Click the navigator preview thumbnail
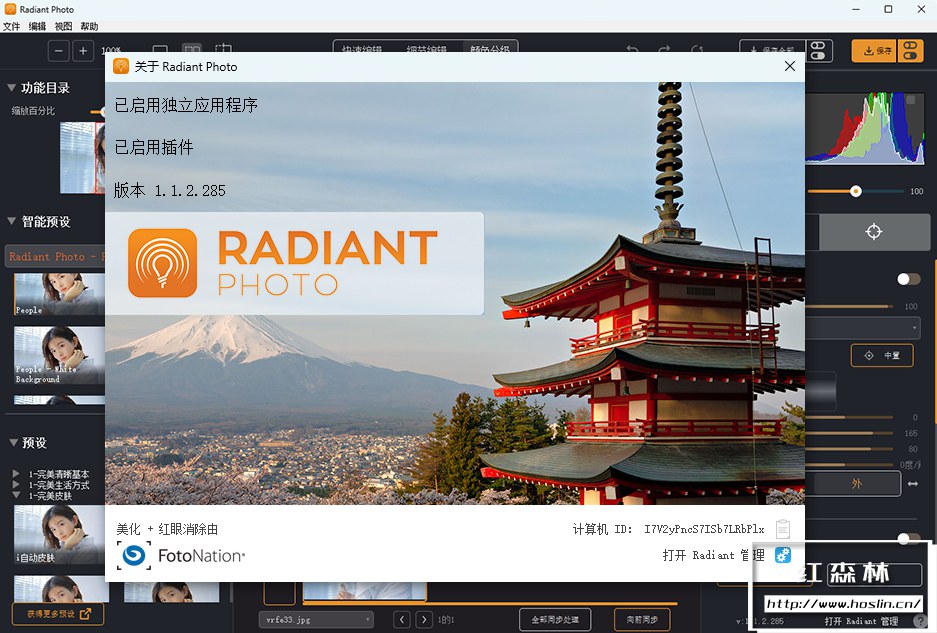The width and height of the screenshot is (937, 633). tap(82, 158)
